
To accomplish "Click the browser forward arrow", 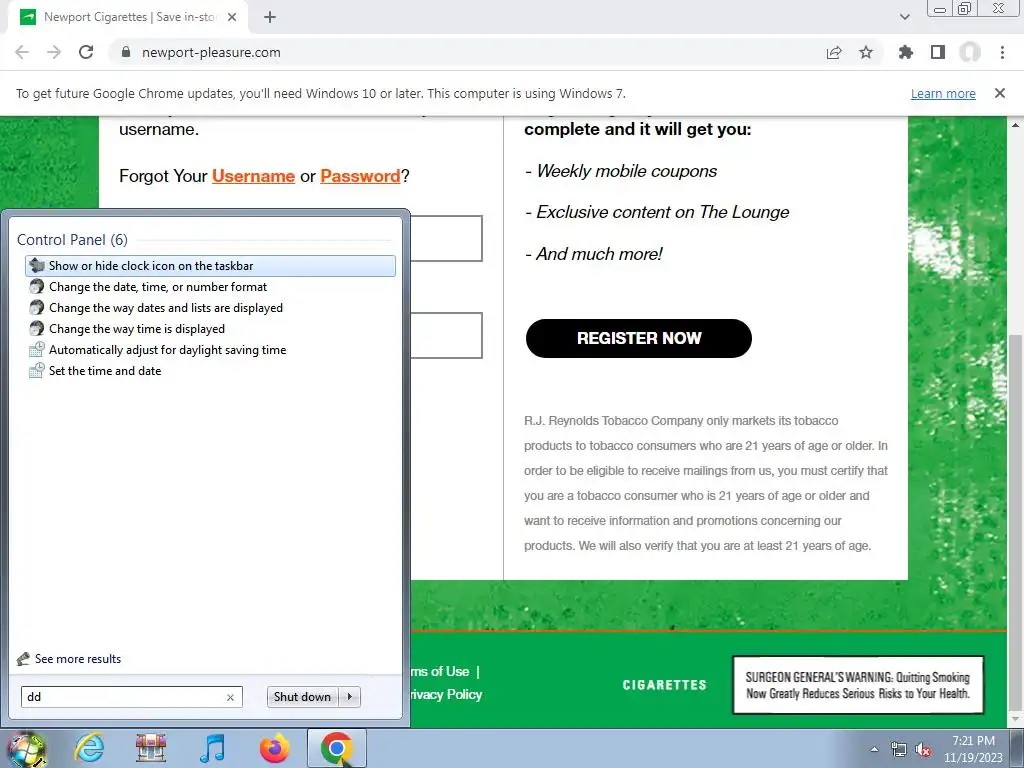I will click(x=54, y=52).
